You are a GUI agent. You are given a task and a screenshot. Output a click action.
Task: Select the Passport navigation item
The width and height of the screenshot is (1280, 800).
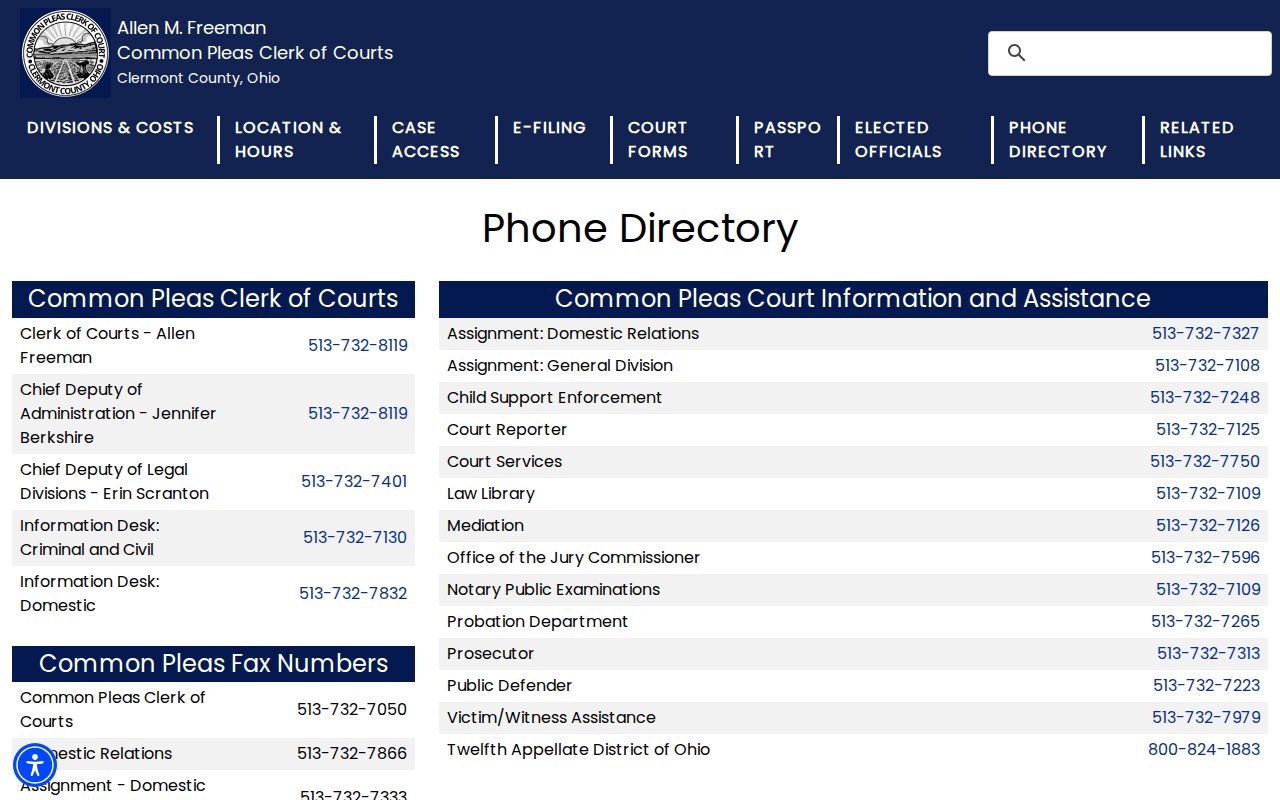pos(787,140)
